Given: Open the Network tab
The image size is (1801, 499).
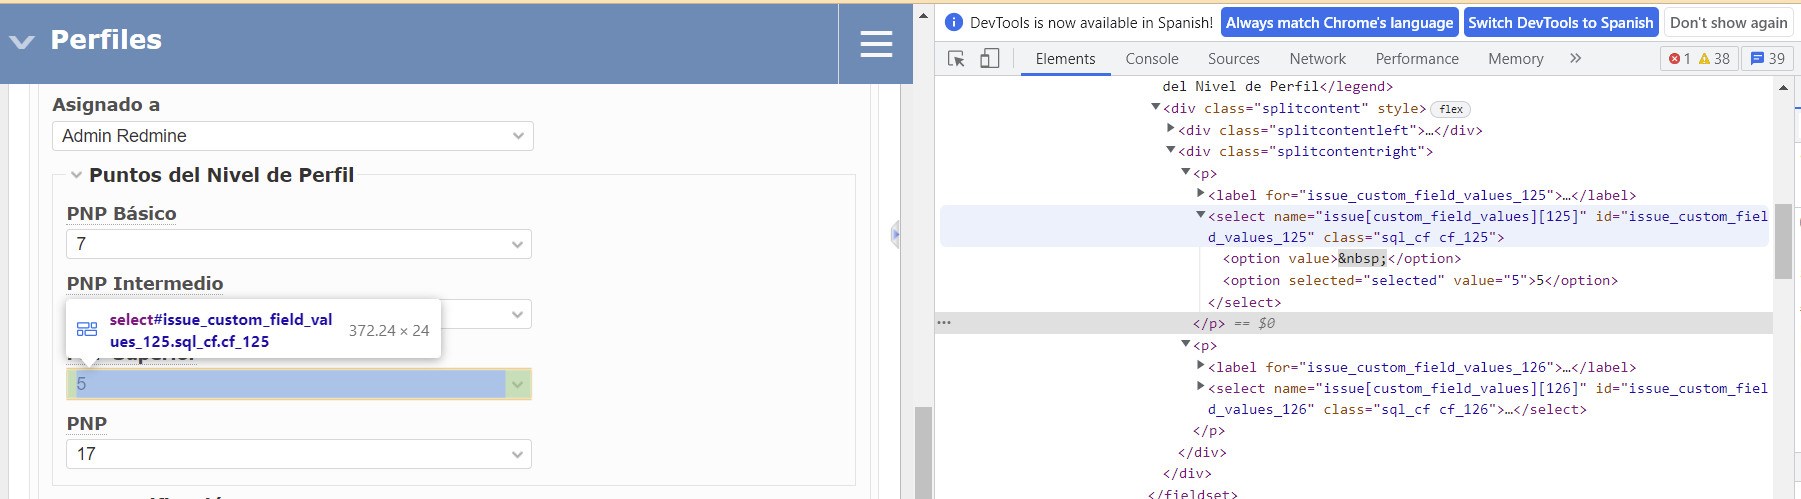Looking at the screenshot, I should [x=1317, y=59].
